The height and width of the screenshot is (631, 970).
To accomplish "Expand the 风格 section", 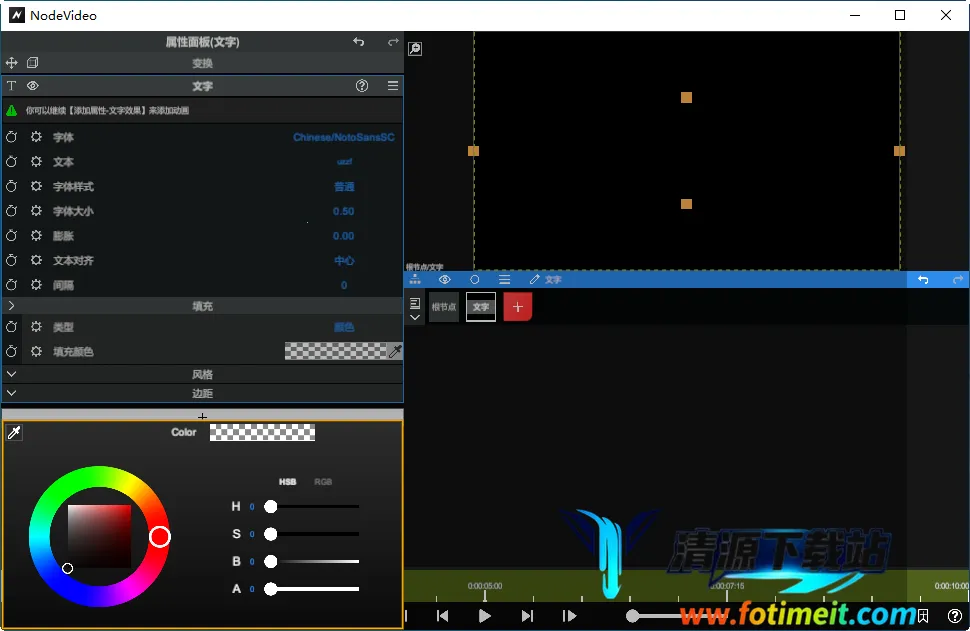I will [x=11, y=374].
